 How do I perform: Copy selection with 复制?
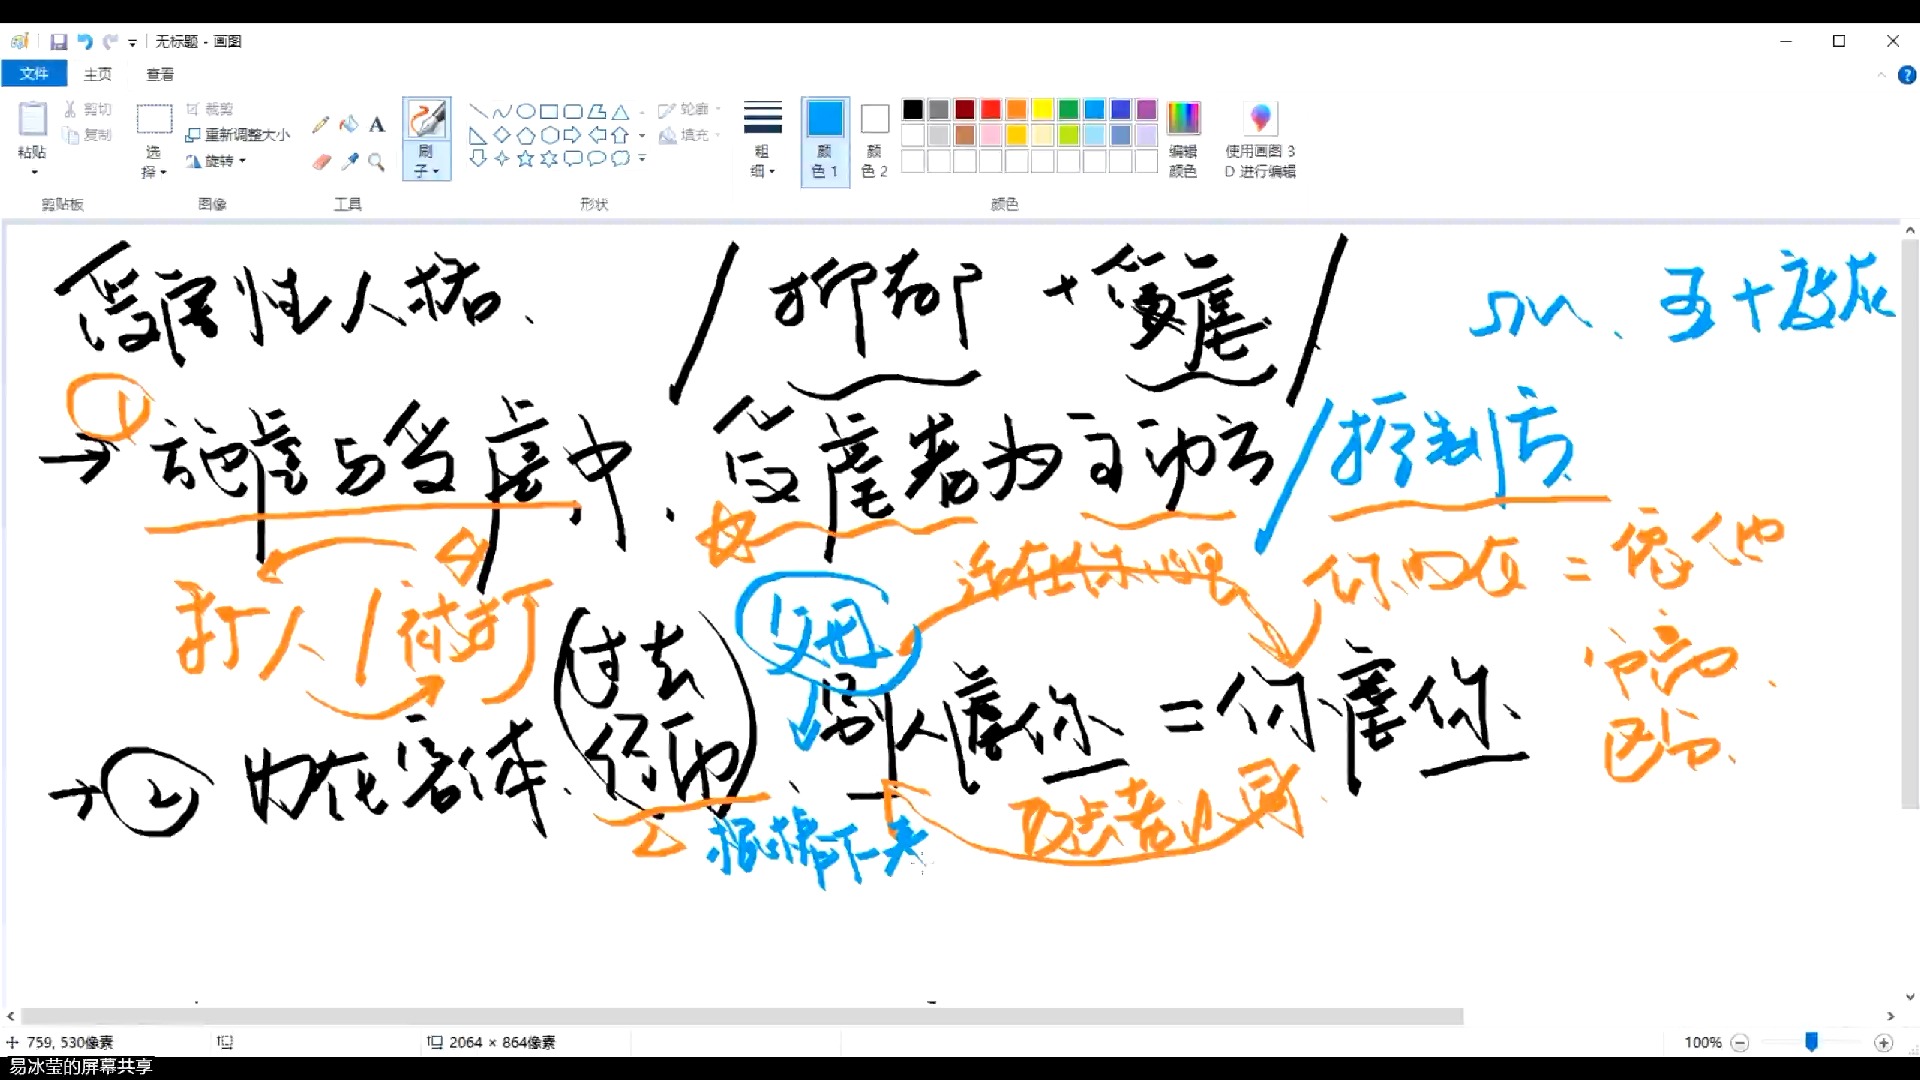88,135
